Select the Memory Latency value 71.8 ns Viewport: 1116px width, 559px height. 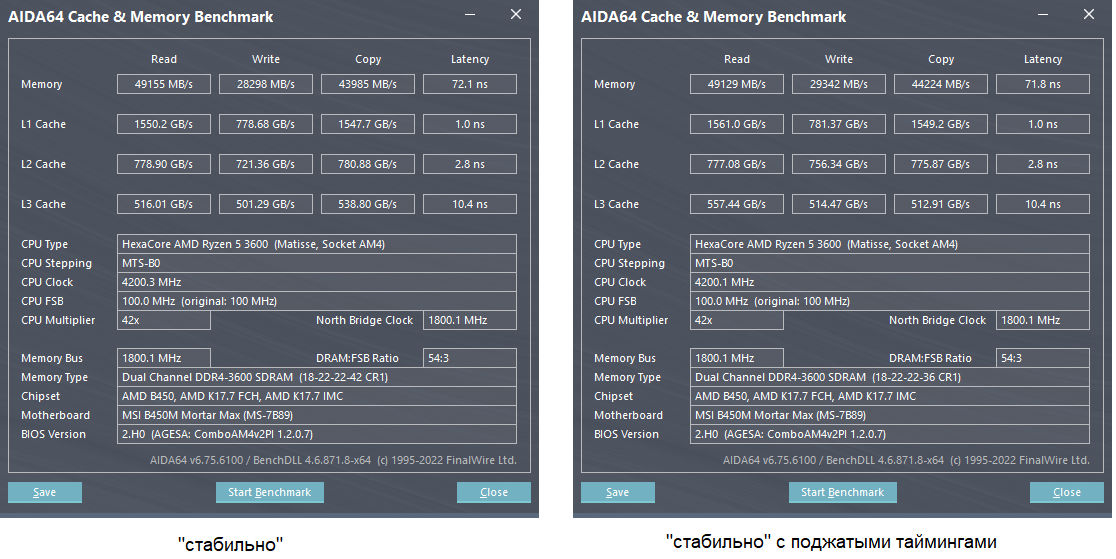(x=1043, y=84)
